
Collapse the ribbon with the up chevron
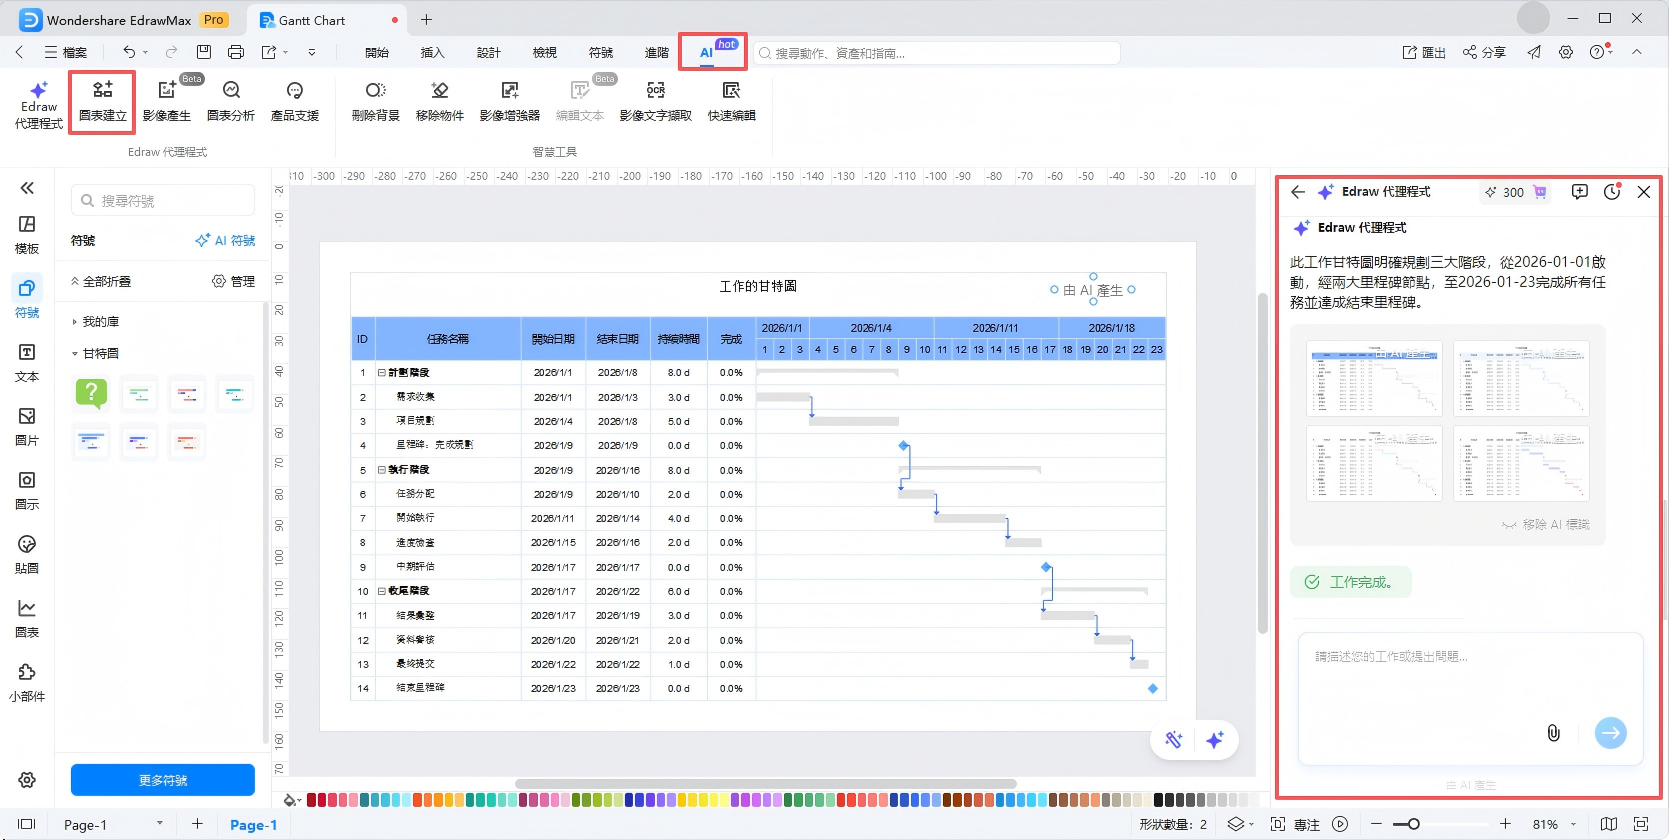click(1637, 52)
